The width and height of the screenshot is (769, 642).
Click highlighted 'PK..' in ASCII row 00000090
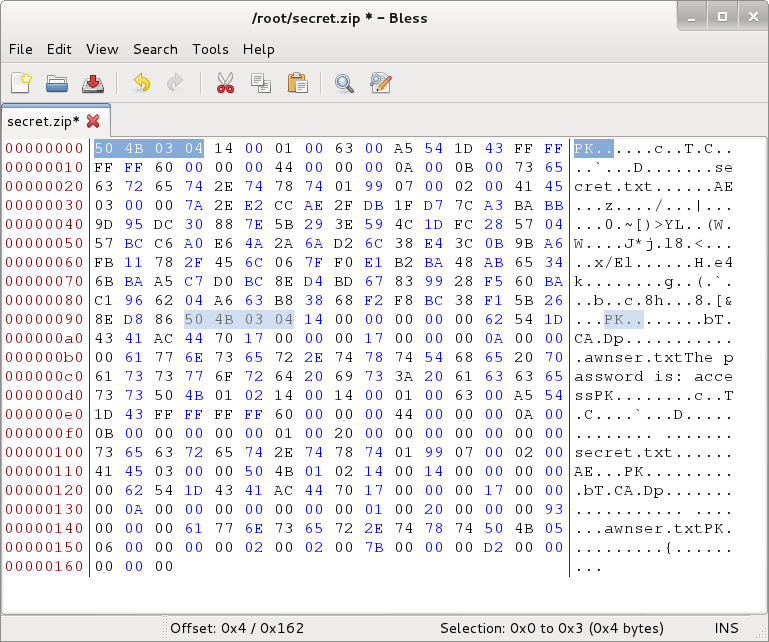click(624, 319)
